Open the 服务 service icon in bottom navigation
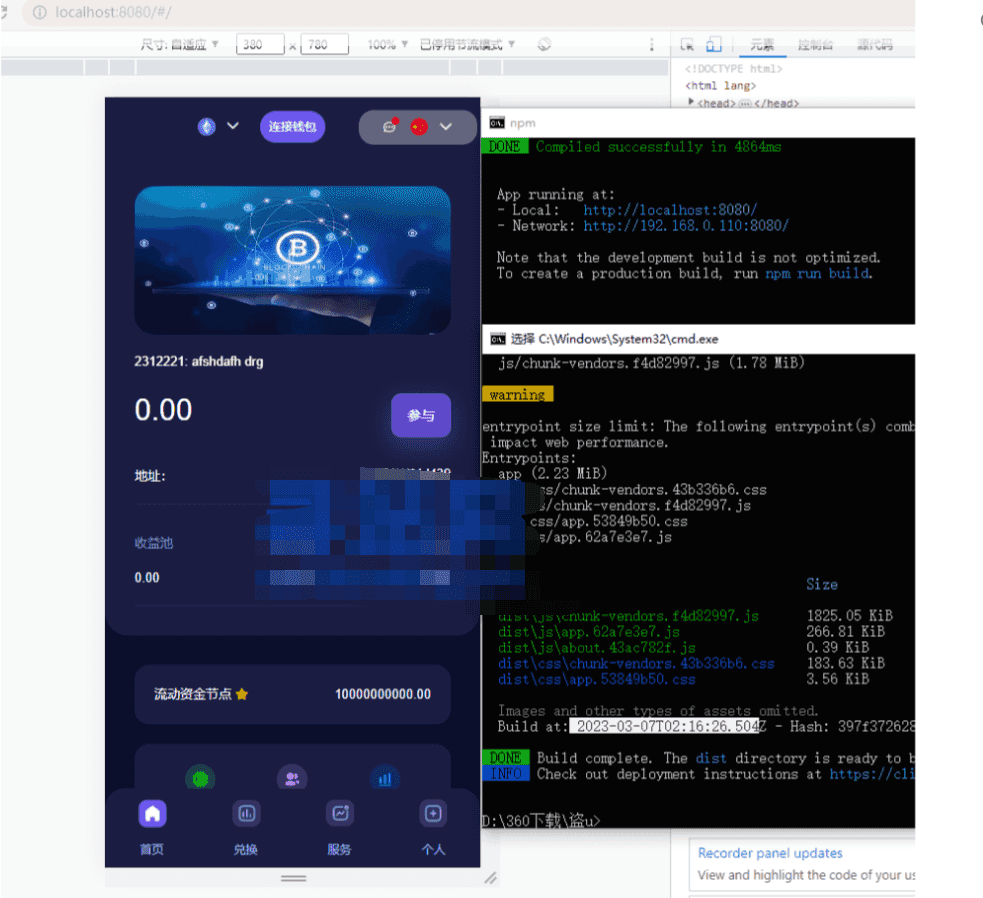The image size is (983, 898). (340, 814)
